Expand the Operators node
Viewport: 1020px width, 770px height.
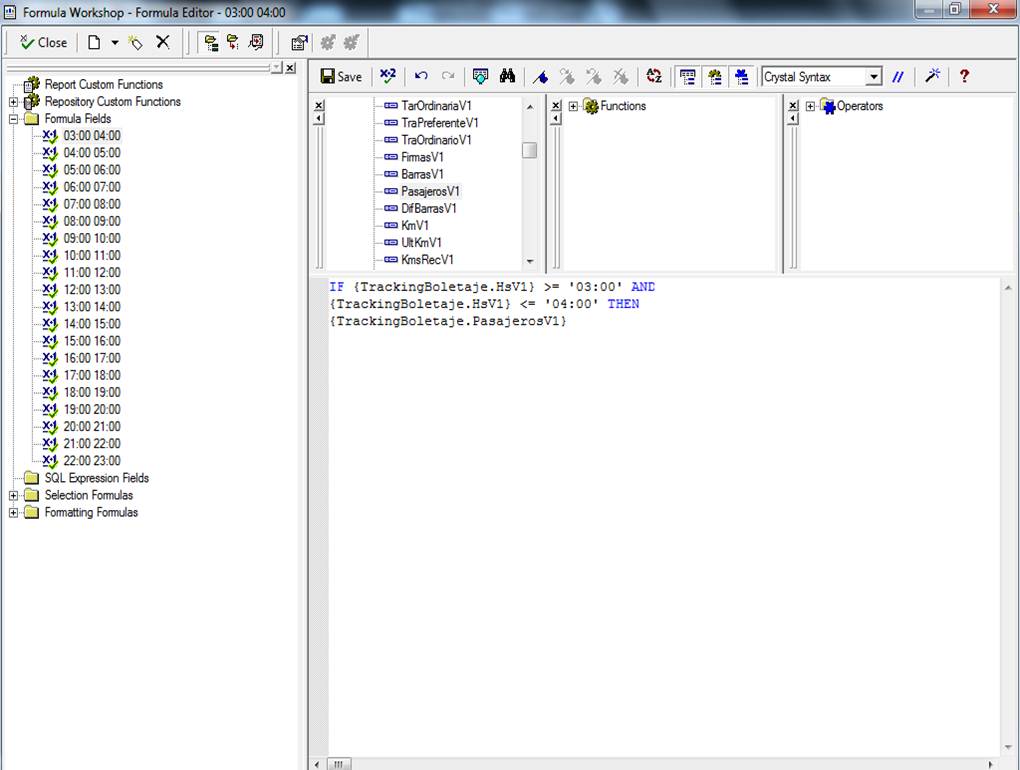pos(810,106)
